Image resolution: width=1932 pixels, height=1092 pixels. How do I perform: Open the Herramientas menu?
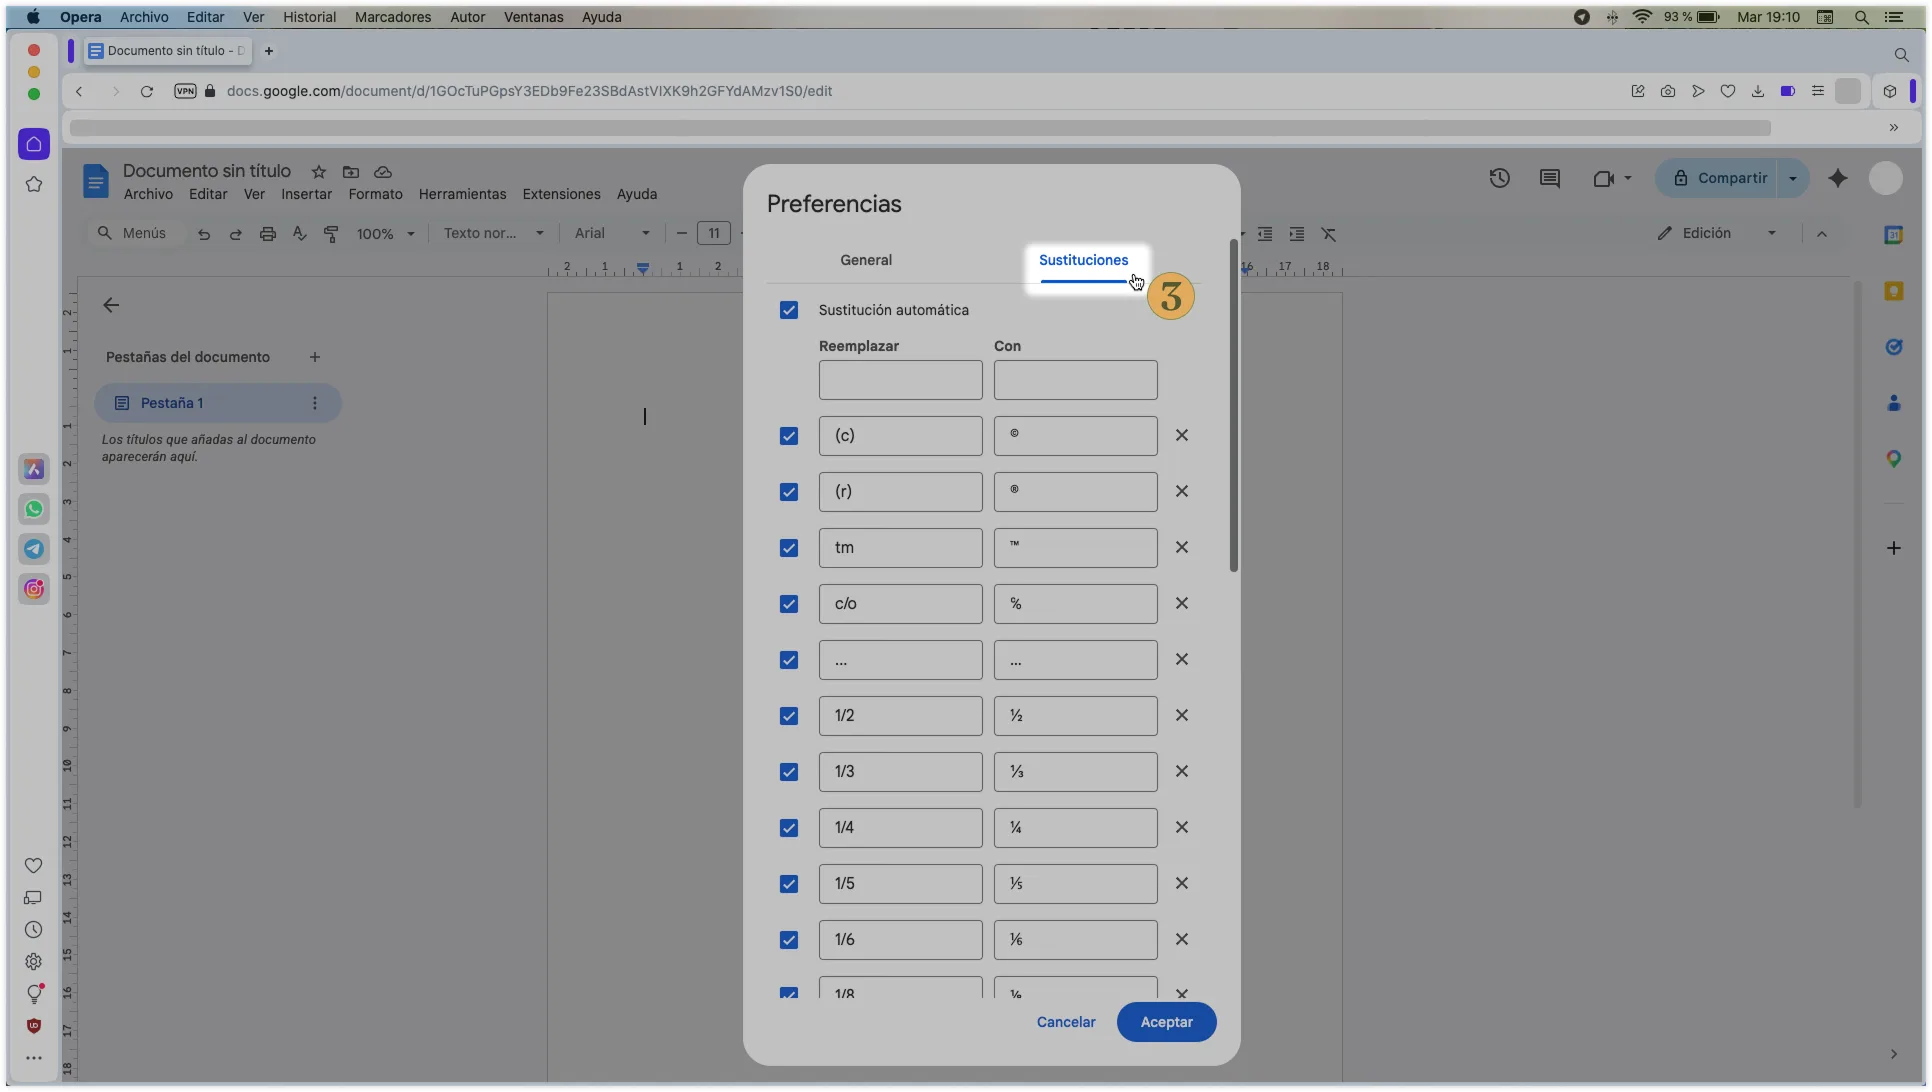coord(462,194)
